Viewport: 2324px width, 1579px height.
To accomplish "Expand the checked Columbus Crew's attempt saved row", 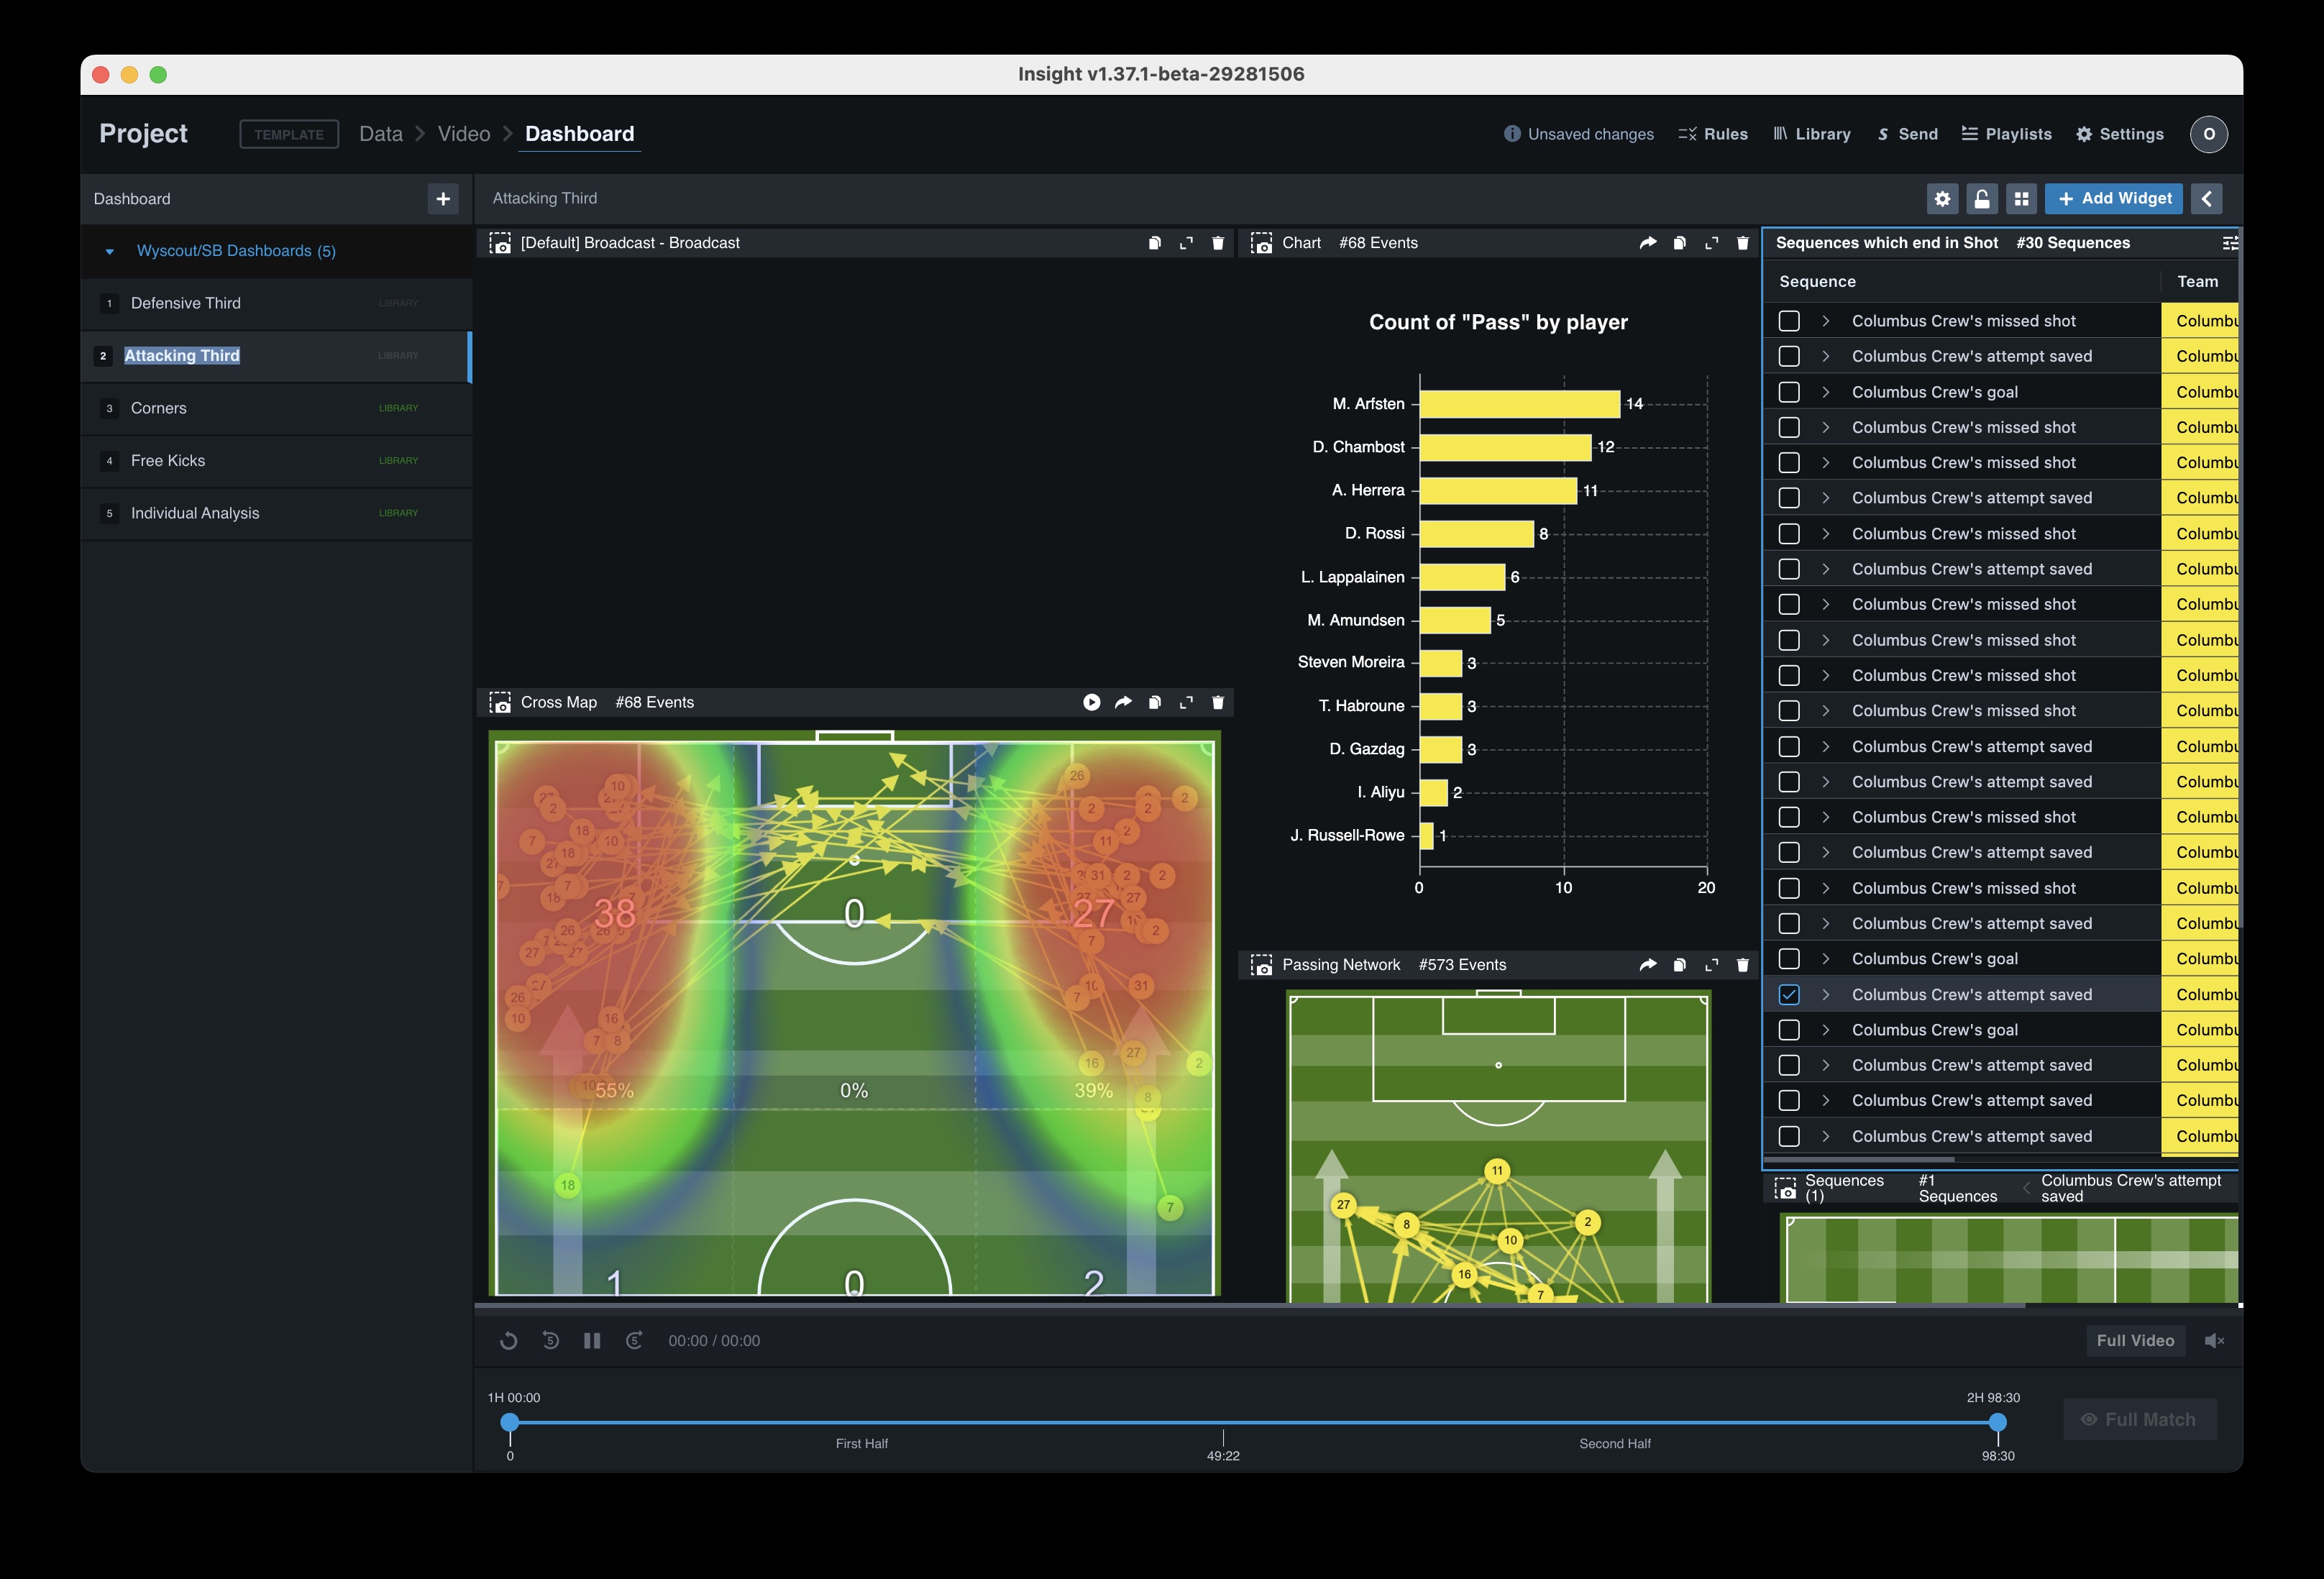I will click(1825, 994).
